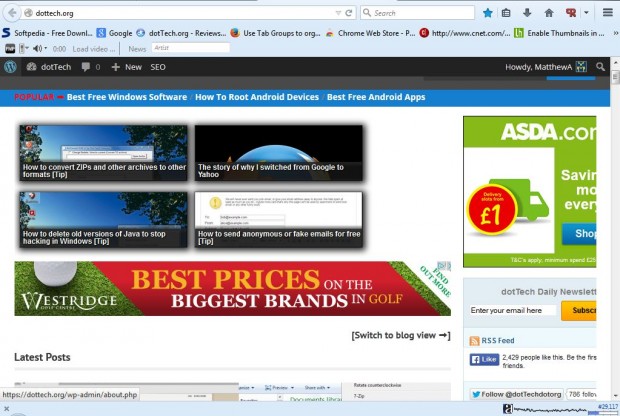Open the delete old Java versions article
620x416 pixels.
104,220
